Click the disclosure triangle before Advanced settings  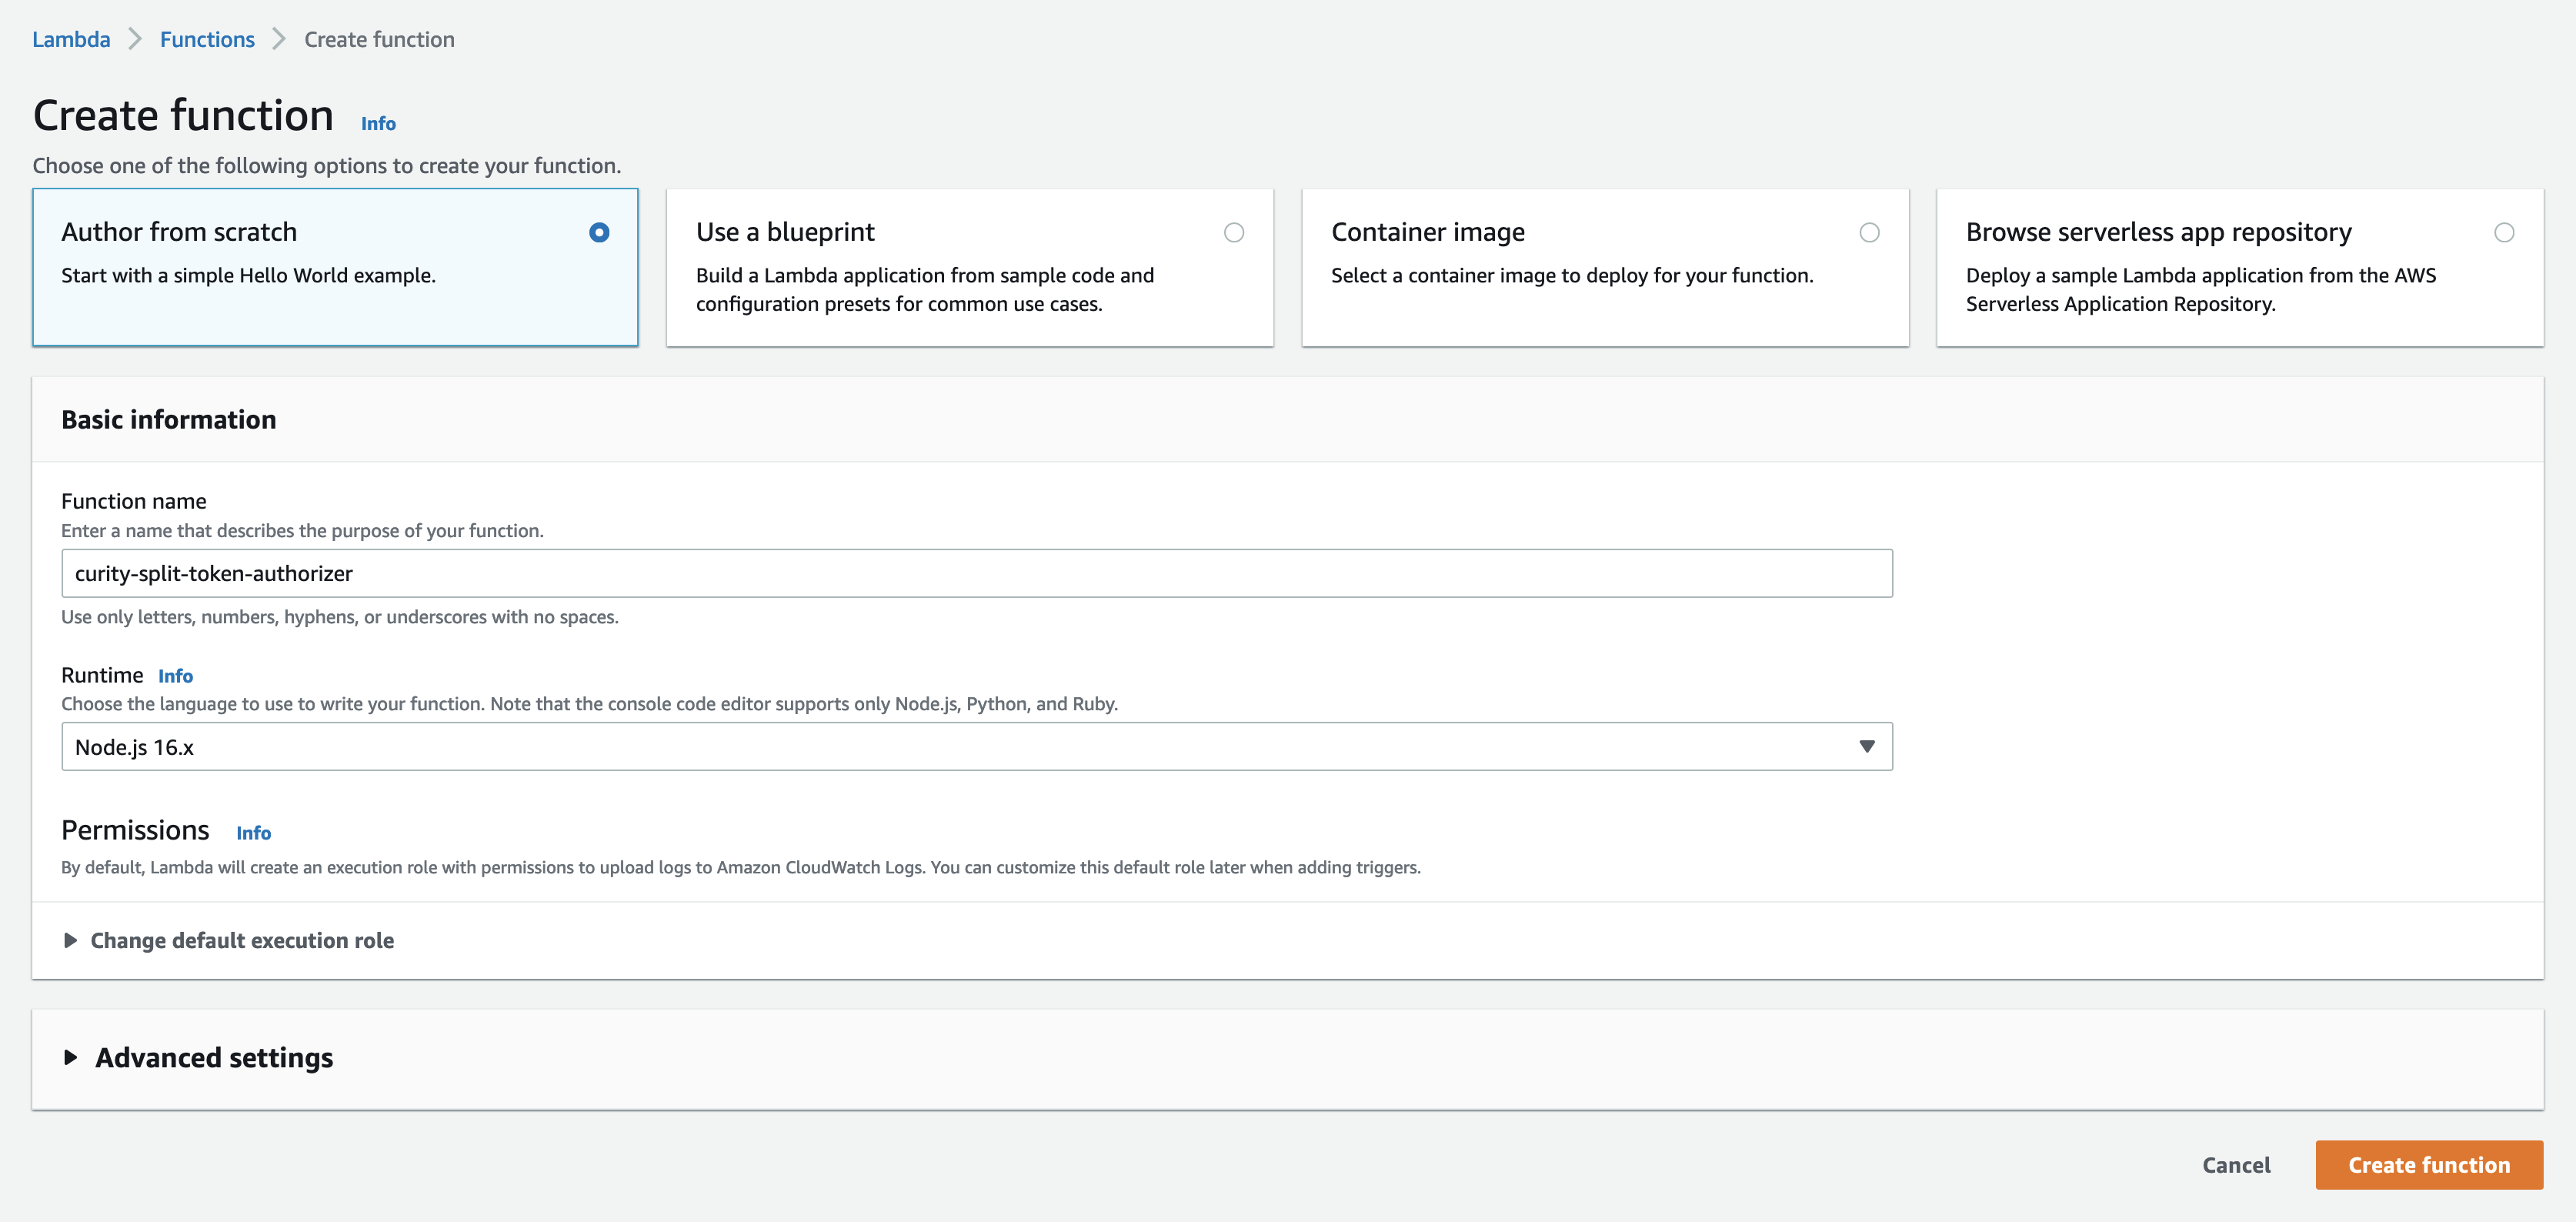tap(70, 1058)
